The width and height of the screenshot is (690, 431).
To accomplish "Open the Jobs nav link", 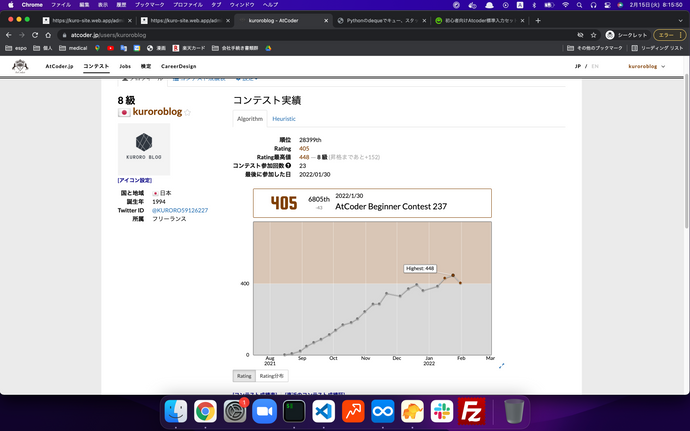I will point(125,66).
